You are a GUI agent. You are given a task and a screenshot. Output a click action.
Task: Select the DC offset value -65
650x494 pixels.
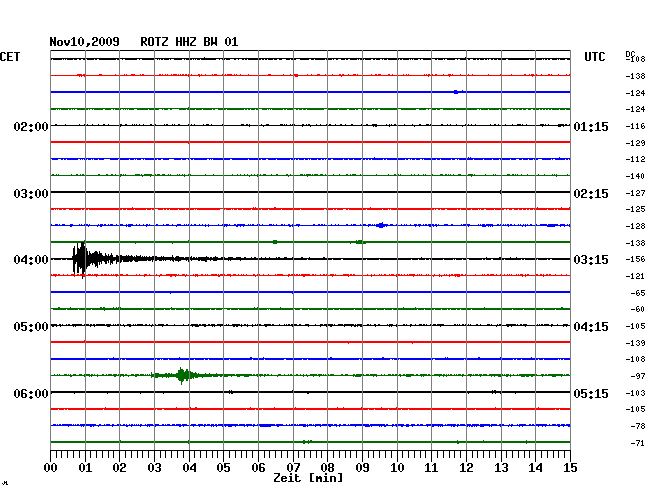(x=638, y=293)
